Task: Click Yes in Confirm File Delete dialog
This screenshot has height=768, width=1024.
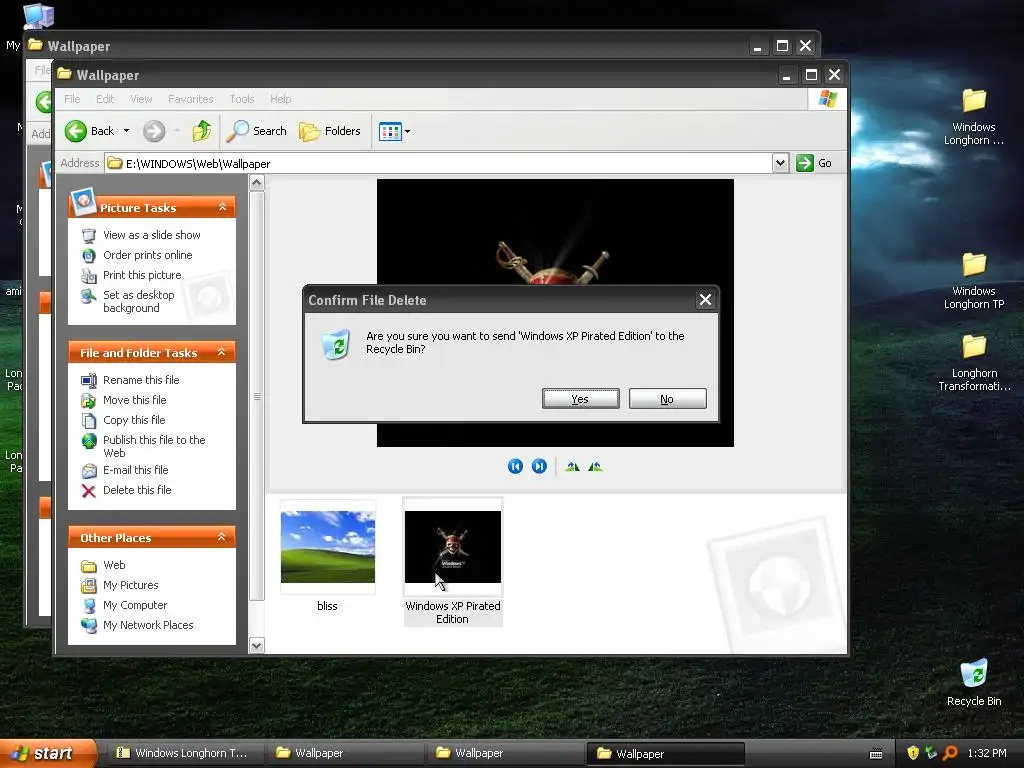Action: point(581,399)
